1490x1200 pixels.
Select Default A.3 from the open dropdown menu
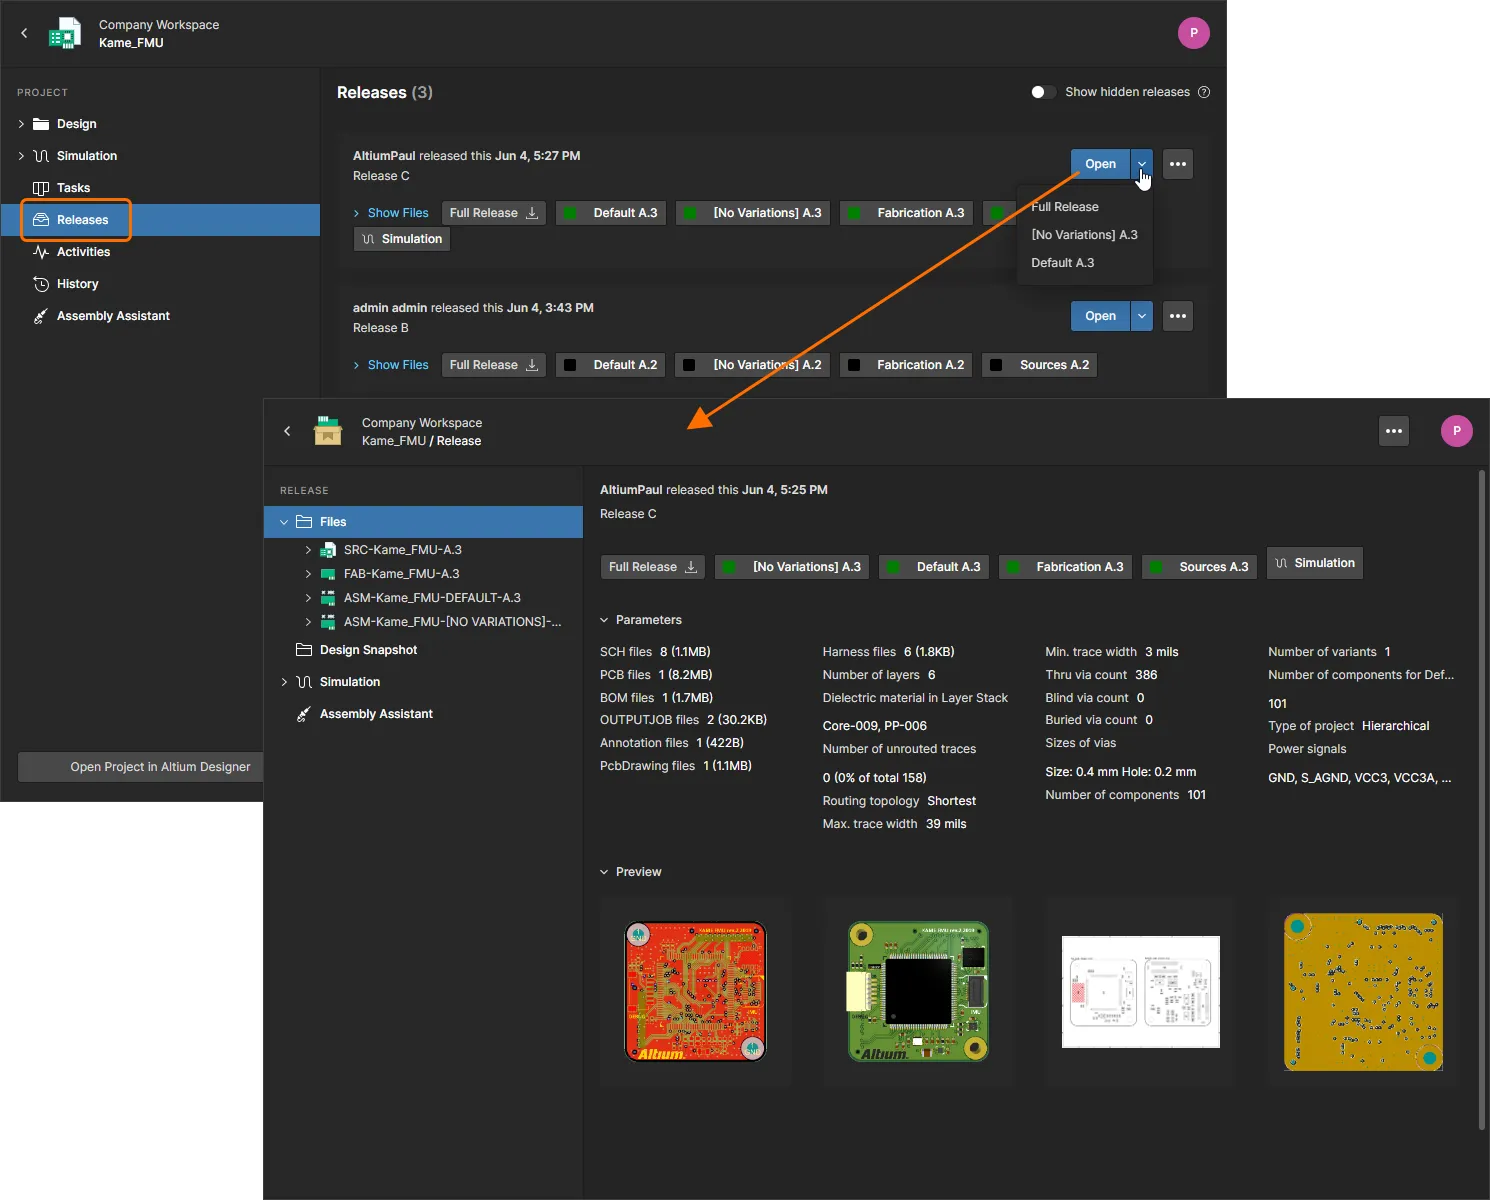1062,263
